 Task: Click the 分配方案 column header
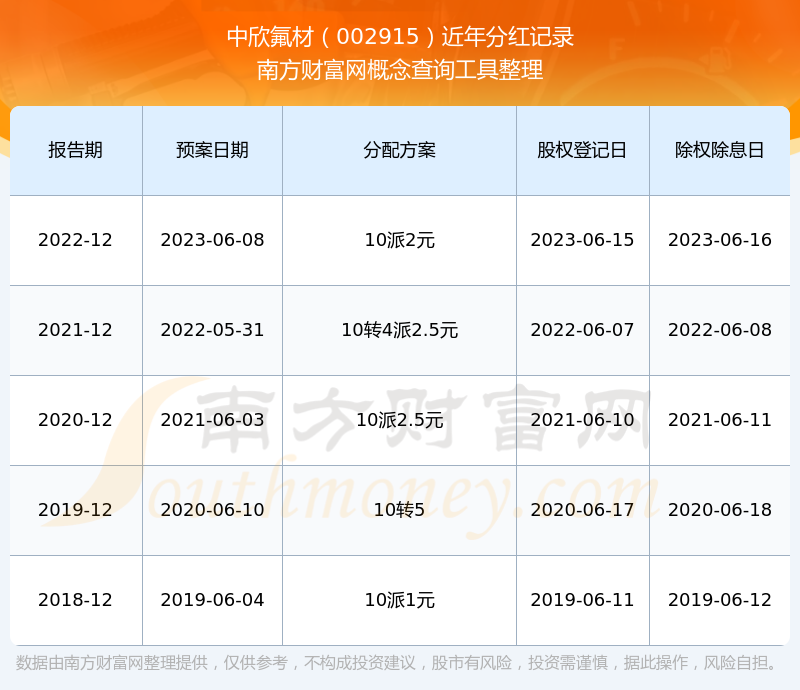[x=399, y=150]
